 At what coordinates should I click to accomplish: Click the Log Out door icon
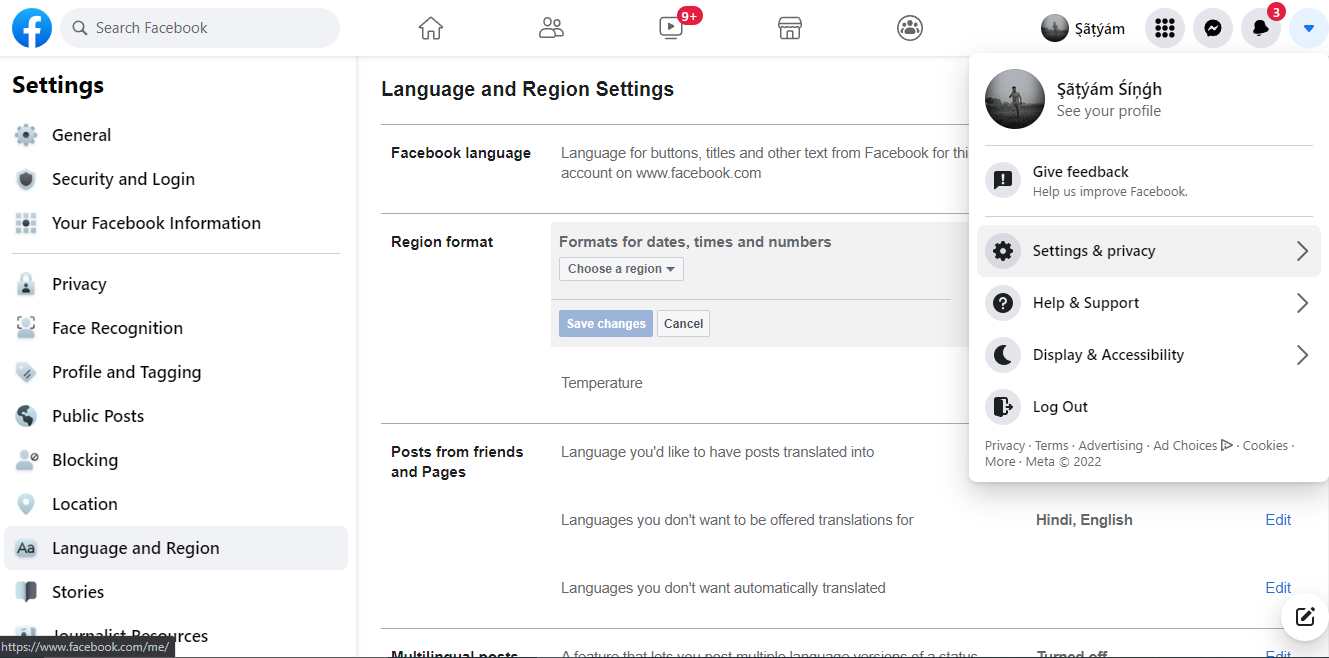[x=1003, y=407]
